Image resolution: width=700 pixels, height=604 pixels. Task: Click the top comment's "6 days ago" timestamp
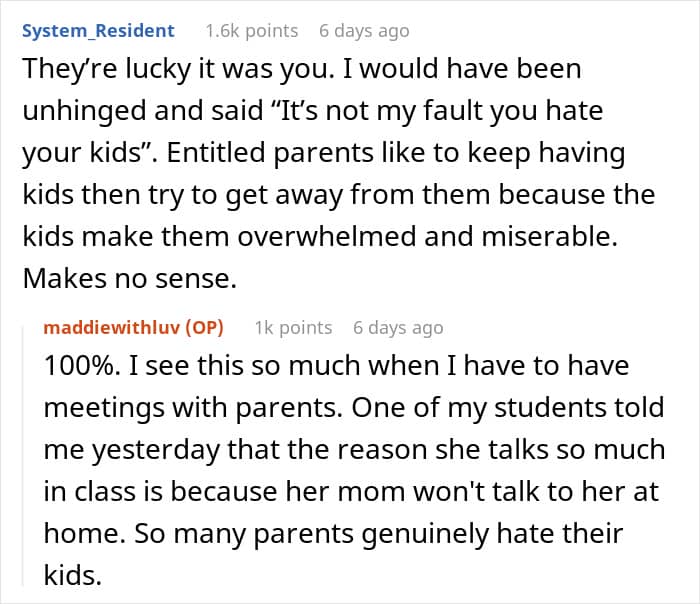coord(364,31)
